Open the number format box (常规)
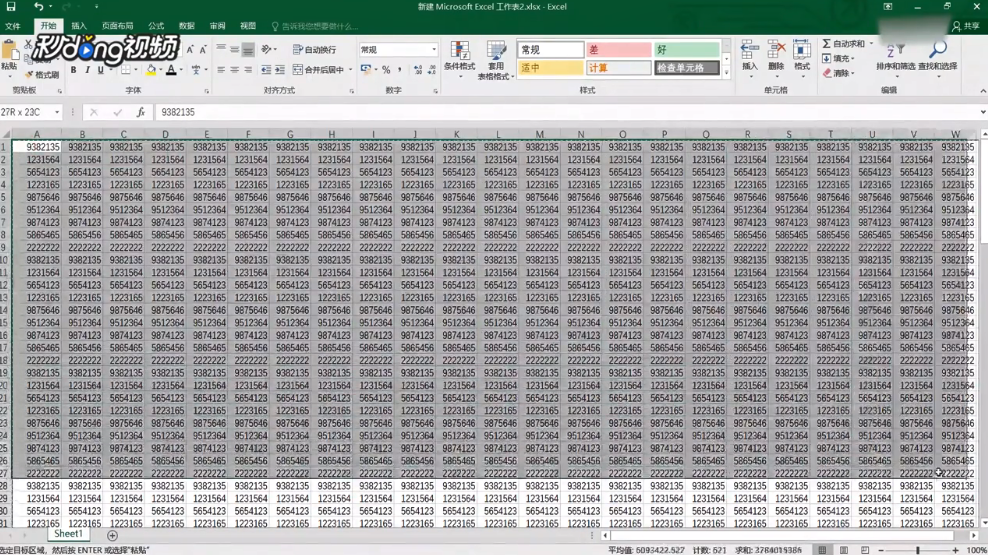 [x=398, y=49]
